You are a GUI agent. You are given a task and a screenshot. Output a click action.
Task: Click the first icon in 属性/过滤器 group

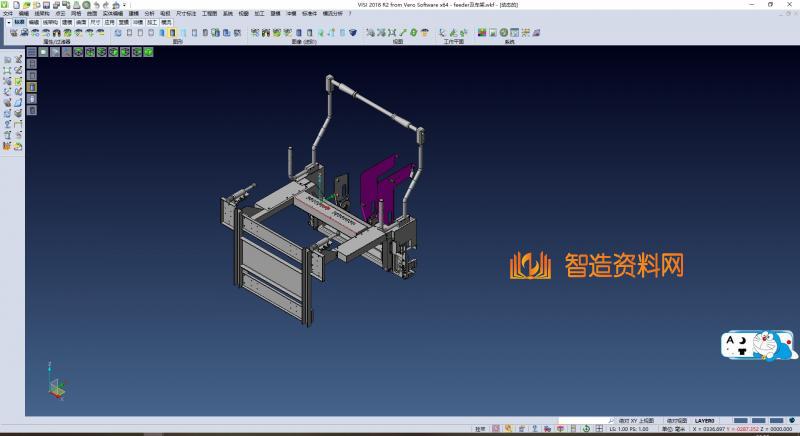(x=13, y=33)
